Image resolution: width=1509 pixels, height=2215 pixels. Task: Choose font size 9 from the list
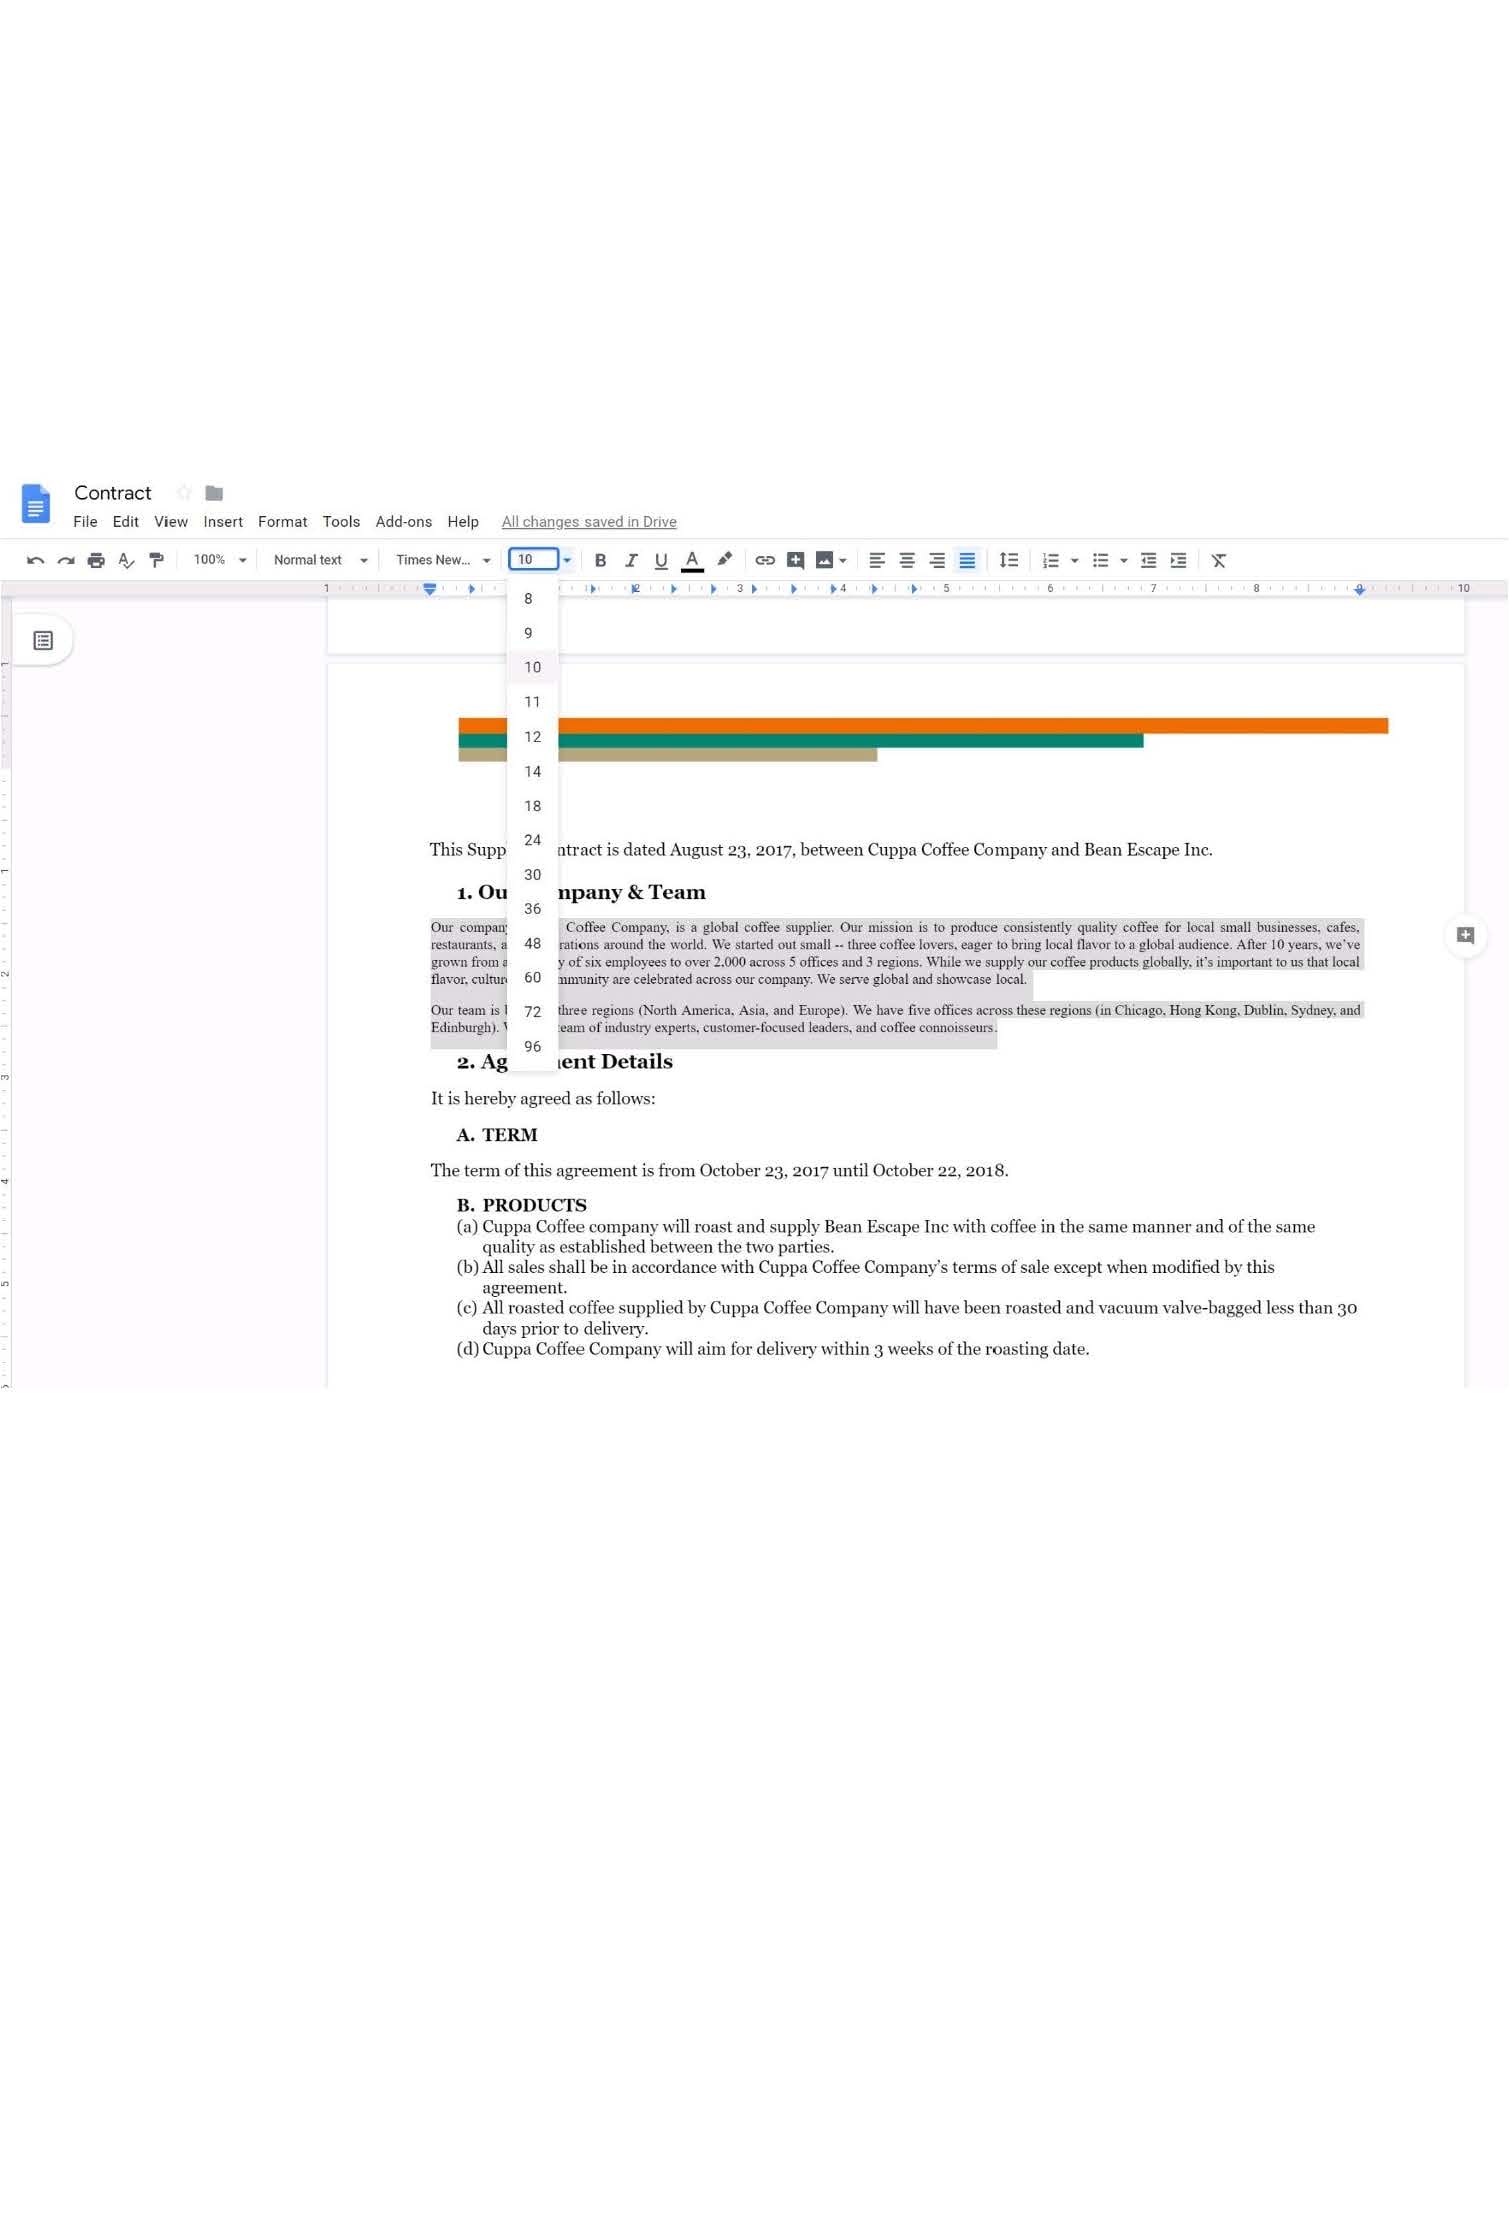(x=532, y=633)
